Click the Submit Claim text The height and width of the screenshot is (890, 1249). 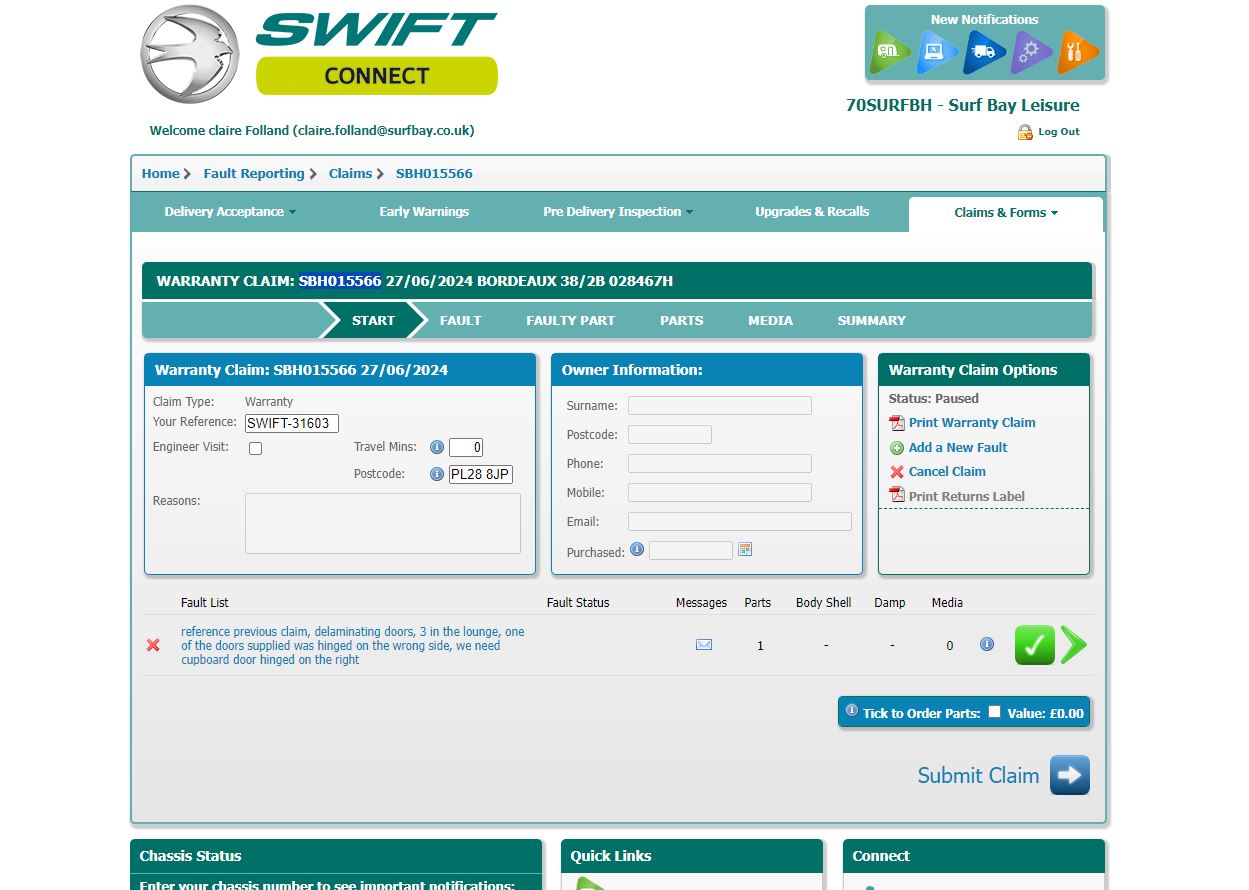978,775
